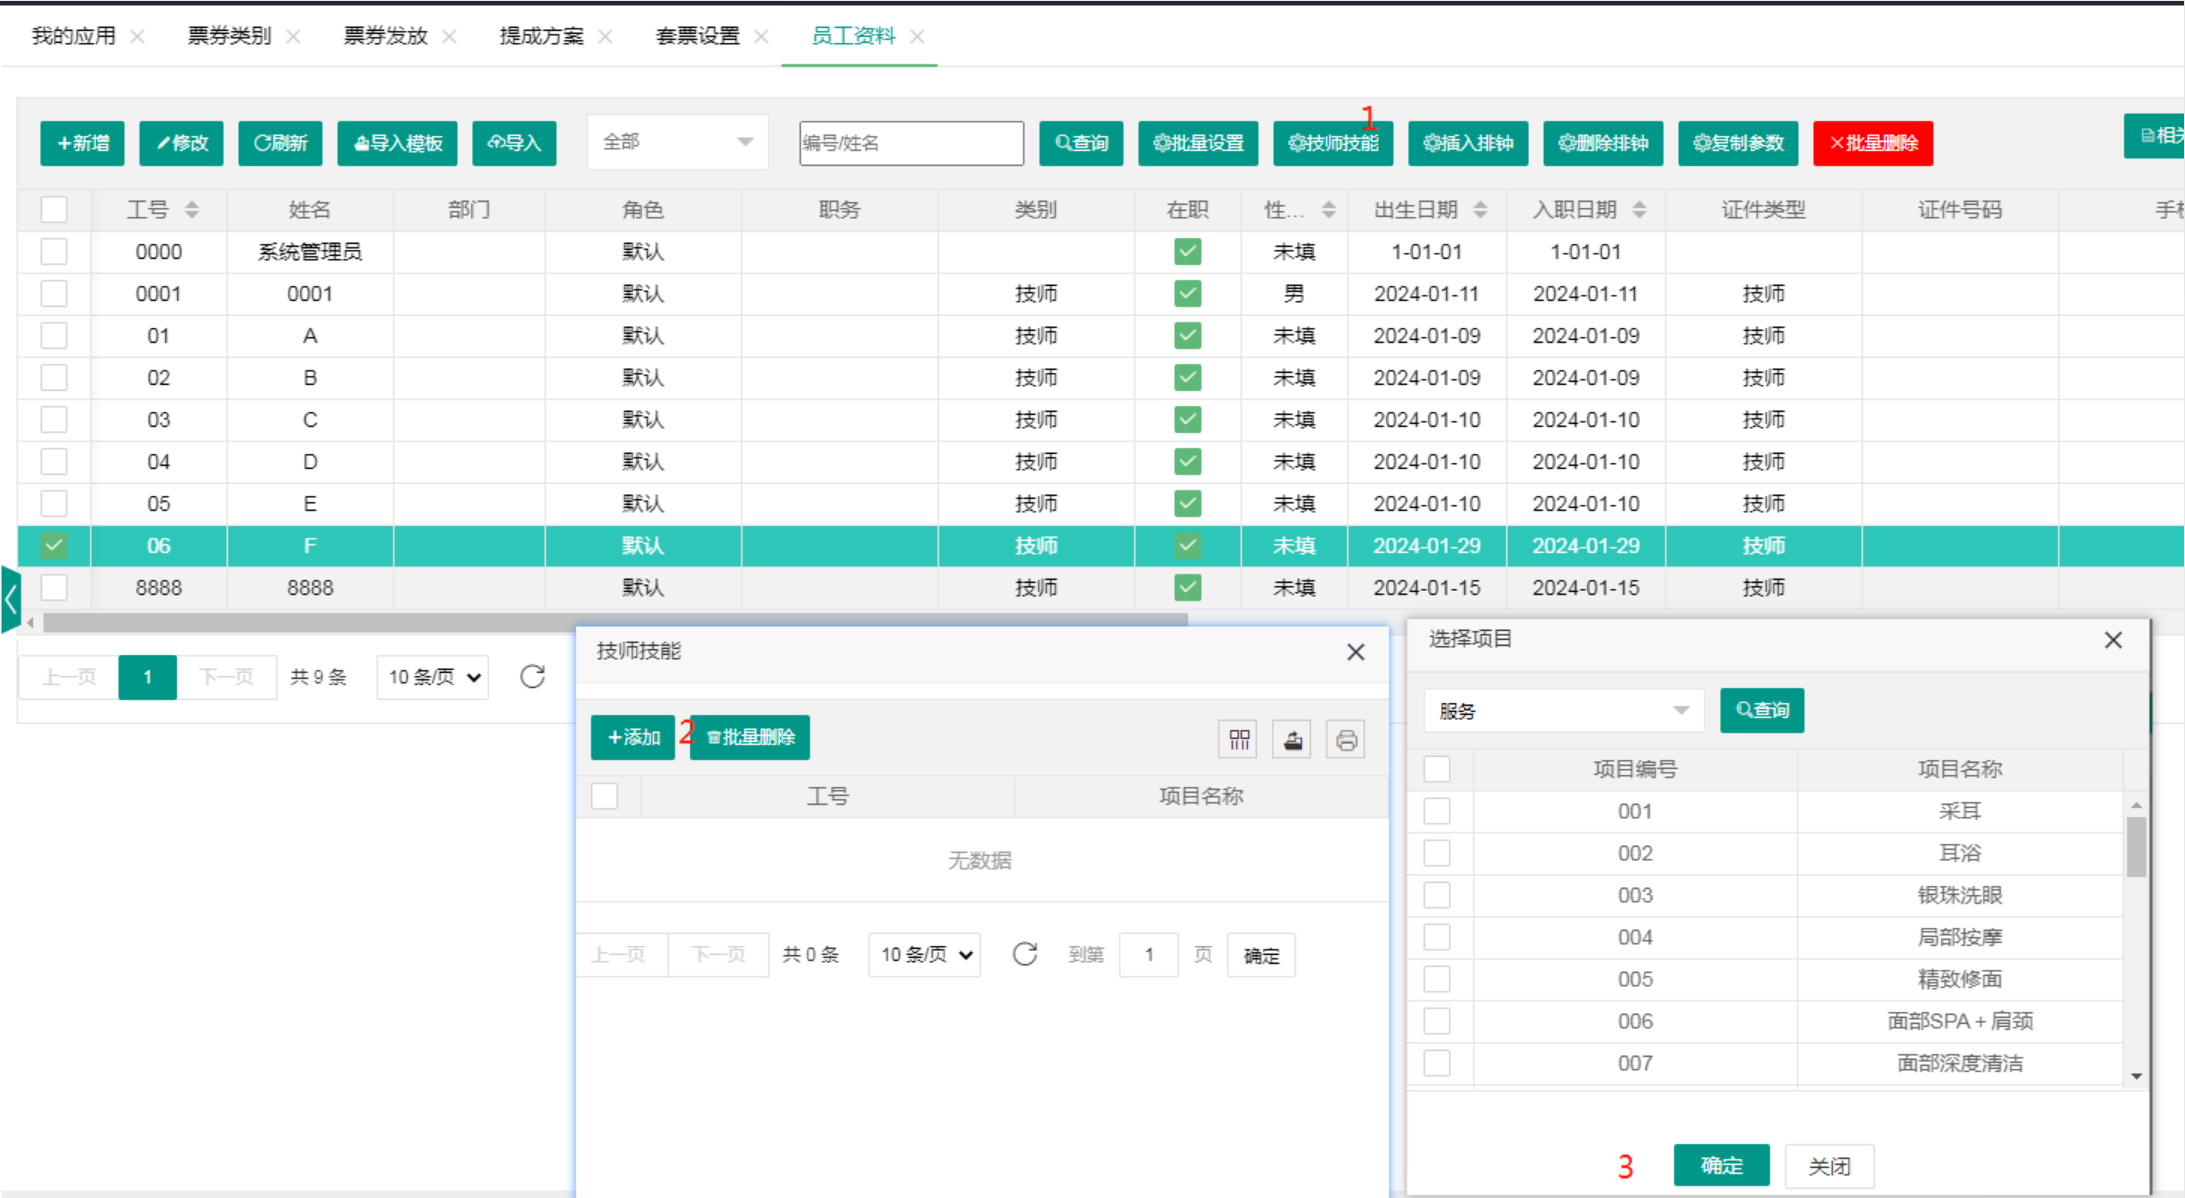Click the 复制参数 button
Screen dimensions: 2185x1198
pos(1738,143)
